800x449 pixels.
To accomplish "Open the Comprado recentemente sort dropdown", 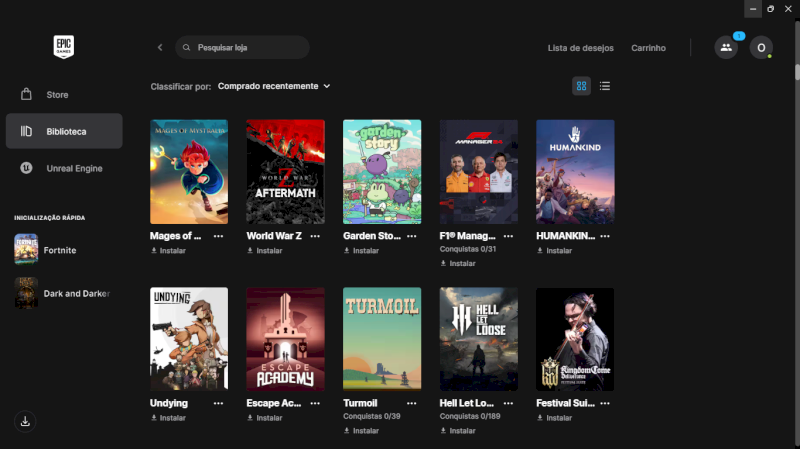I will click(x=274, y=86).
